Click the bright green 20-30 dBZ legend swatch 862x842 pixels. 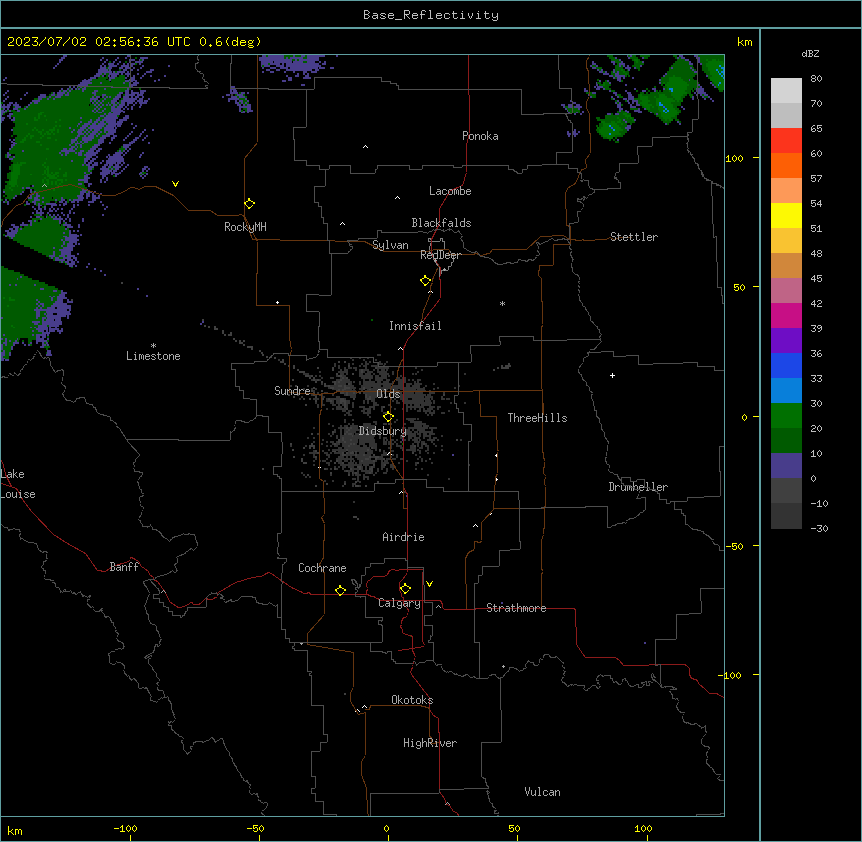pos(786,416)
